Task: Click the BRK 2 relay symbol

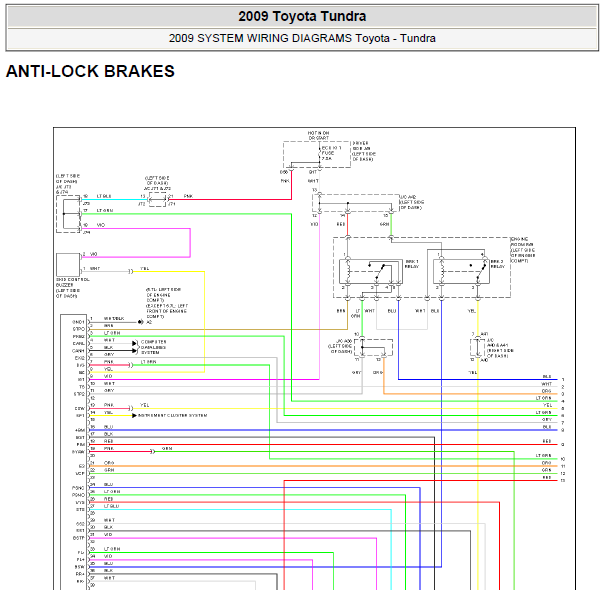Action: pyautogui.click(x=461, y=271)
